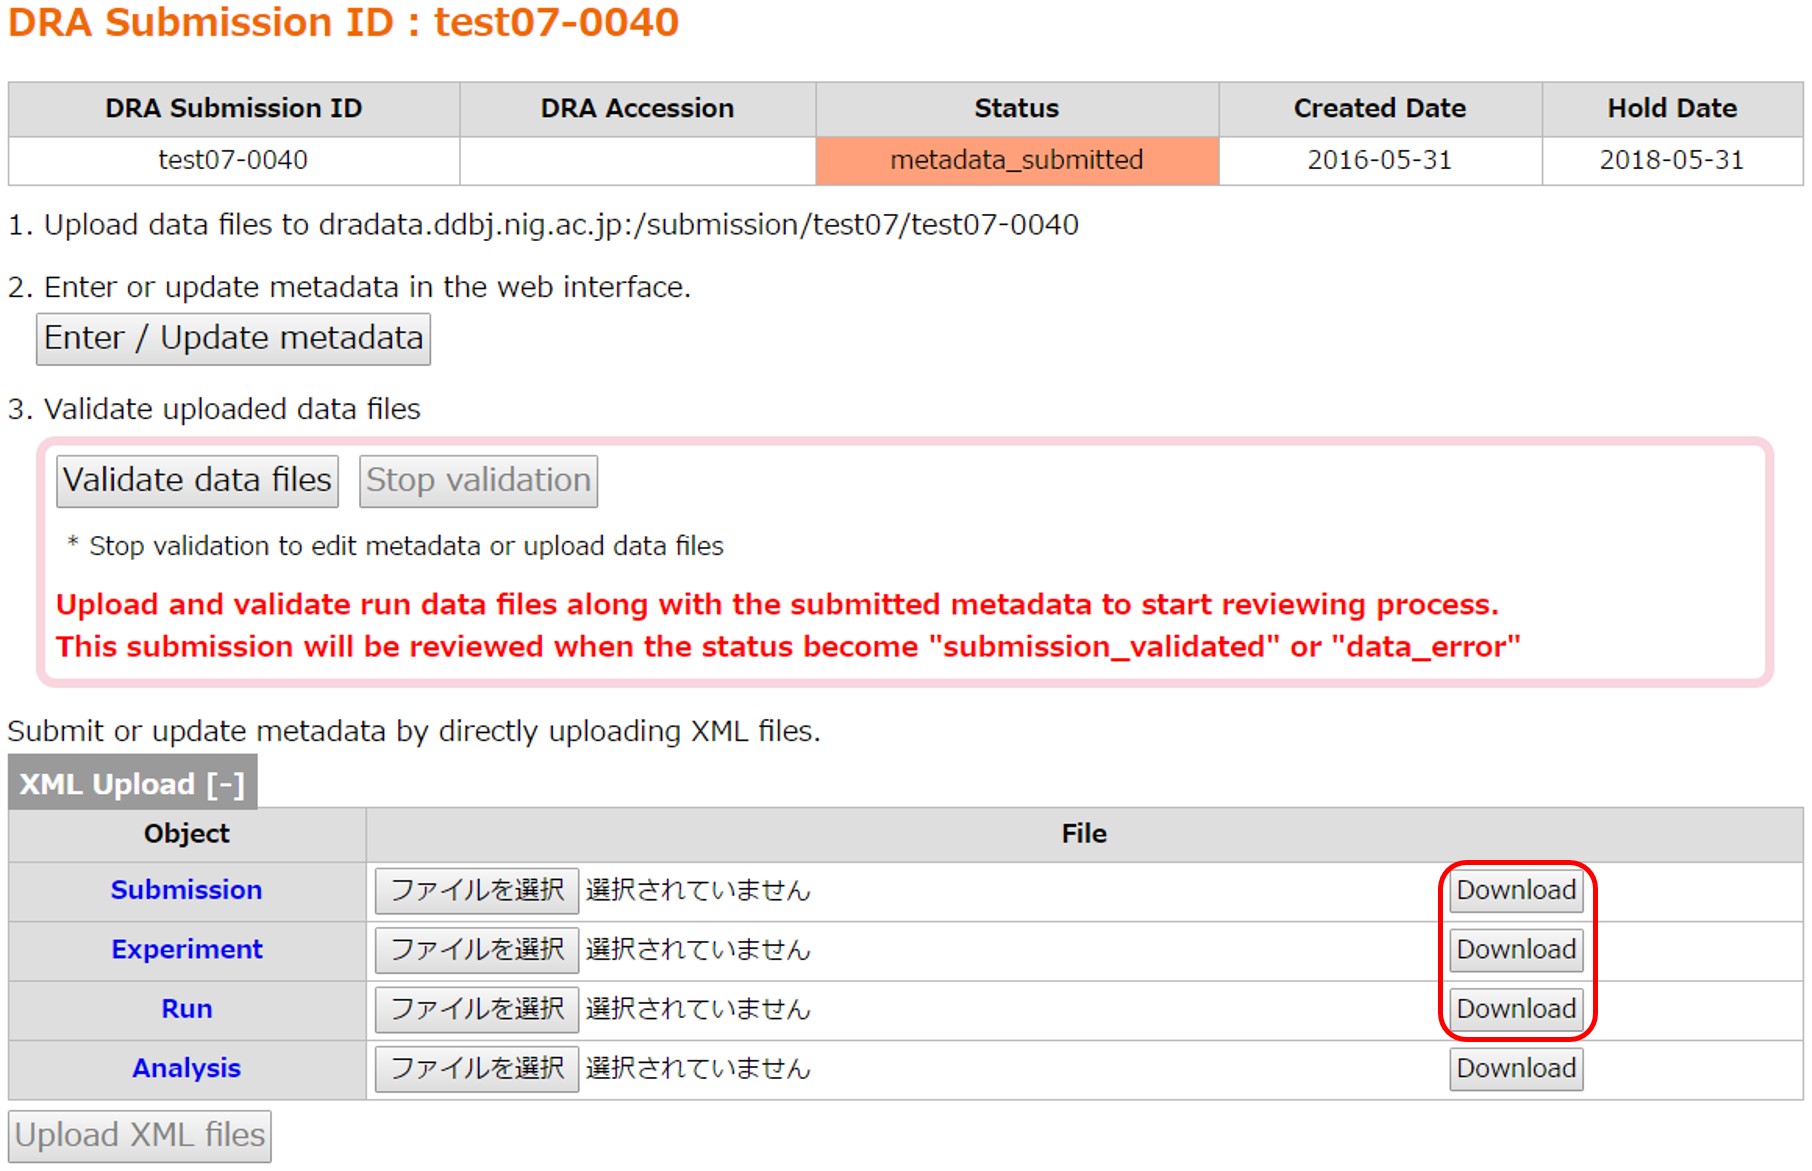Screen dimensions: 1812x1171
Task: Click the DRA Submission ID column header
Action: (233, 108)
